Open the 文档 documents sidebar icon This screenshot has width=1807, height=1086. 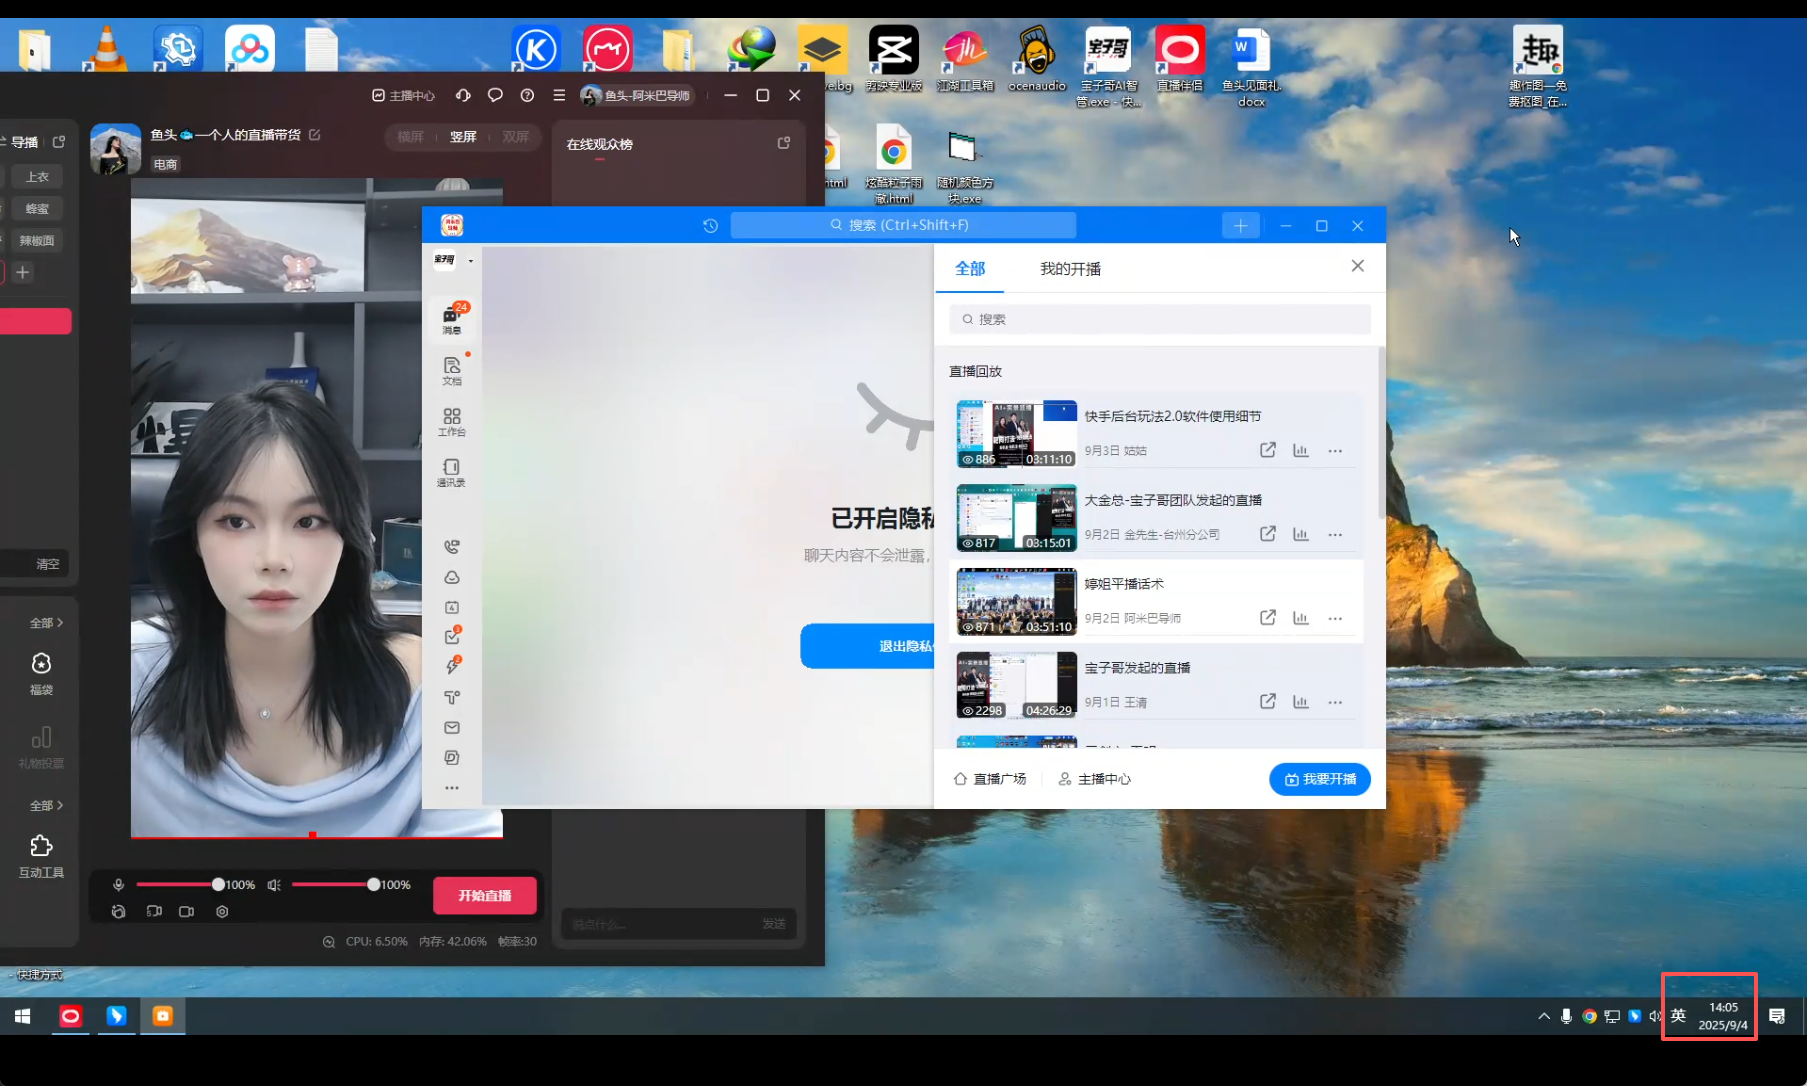452,370
